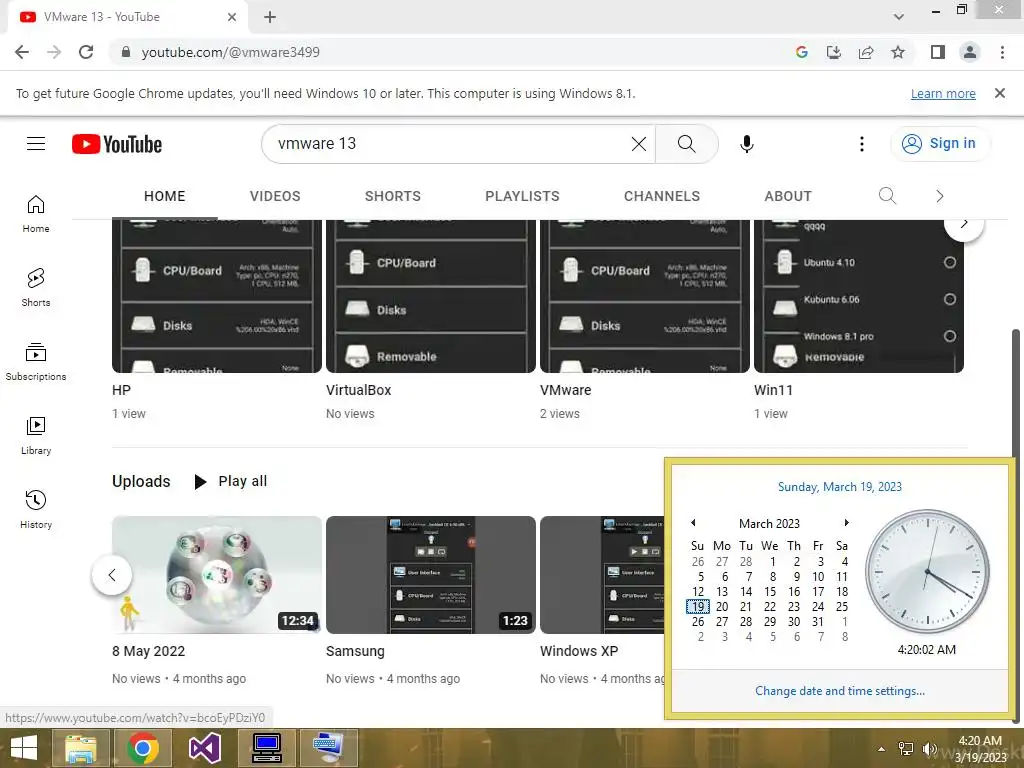
Task: Open Library in the left sidebar
Action: point(36,436)
